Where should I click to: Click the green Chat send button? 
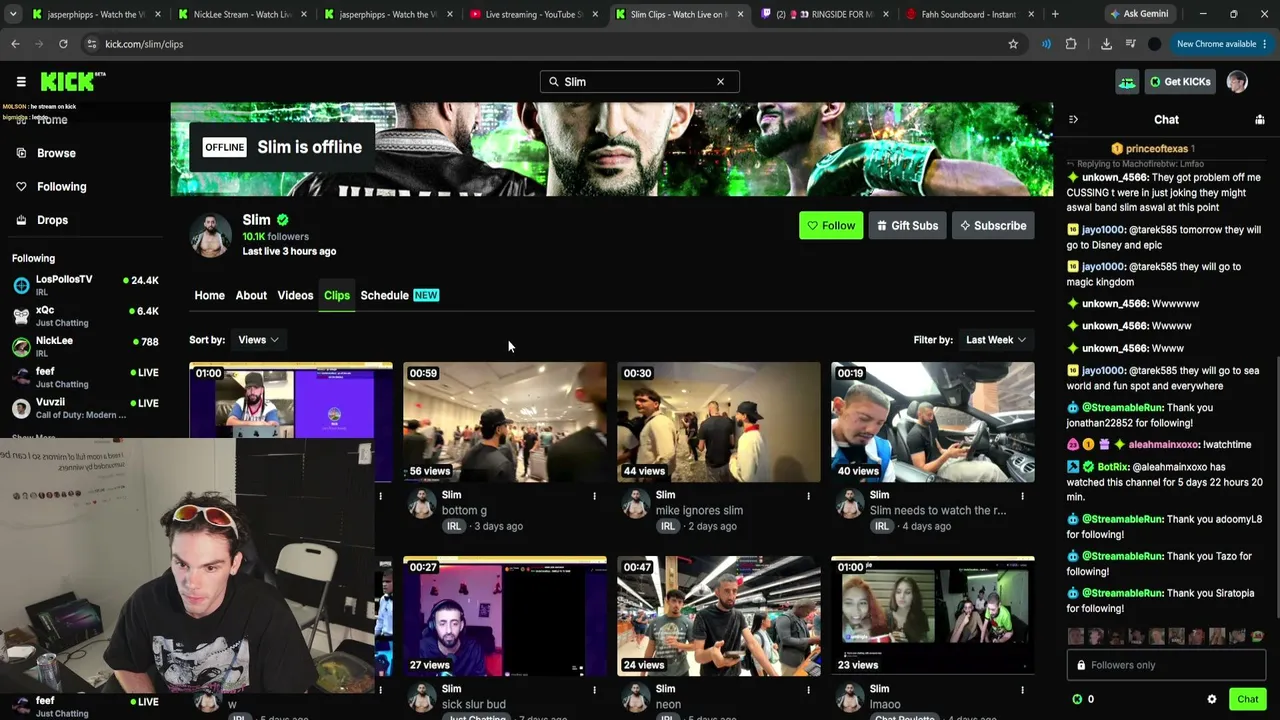(1247, 699)
